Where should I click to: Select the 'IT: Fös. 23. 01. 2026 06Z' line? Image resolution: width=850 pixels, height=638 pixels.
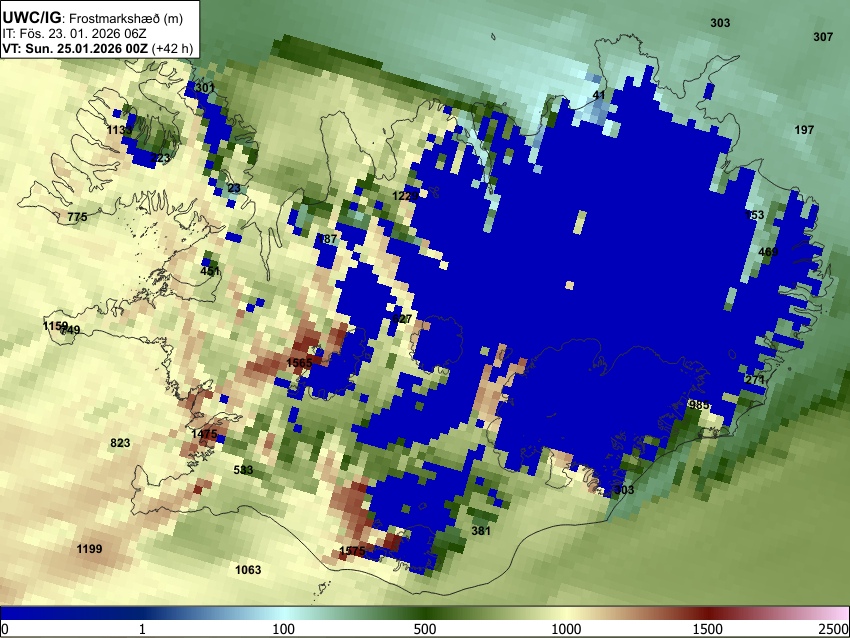point(74,34)
